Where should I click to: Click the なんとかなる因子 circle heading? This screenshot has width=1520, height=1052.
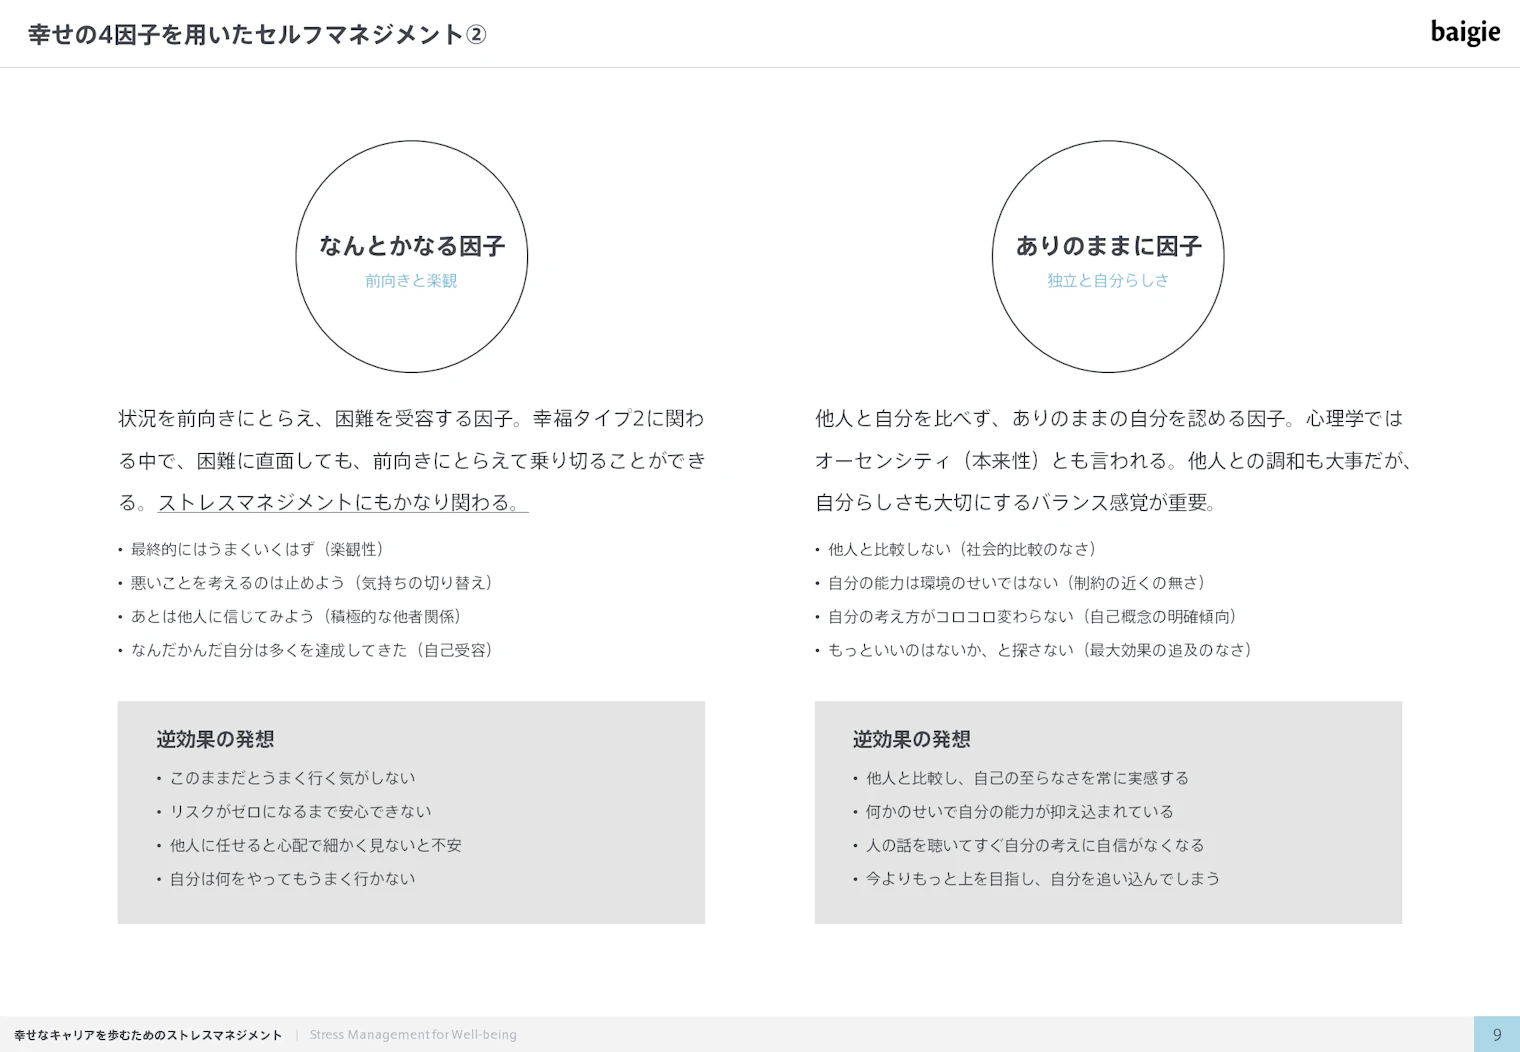[412, 246]
